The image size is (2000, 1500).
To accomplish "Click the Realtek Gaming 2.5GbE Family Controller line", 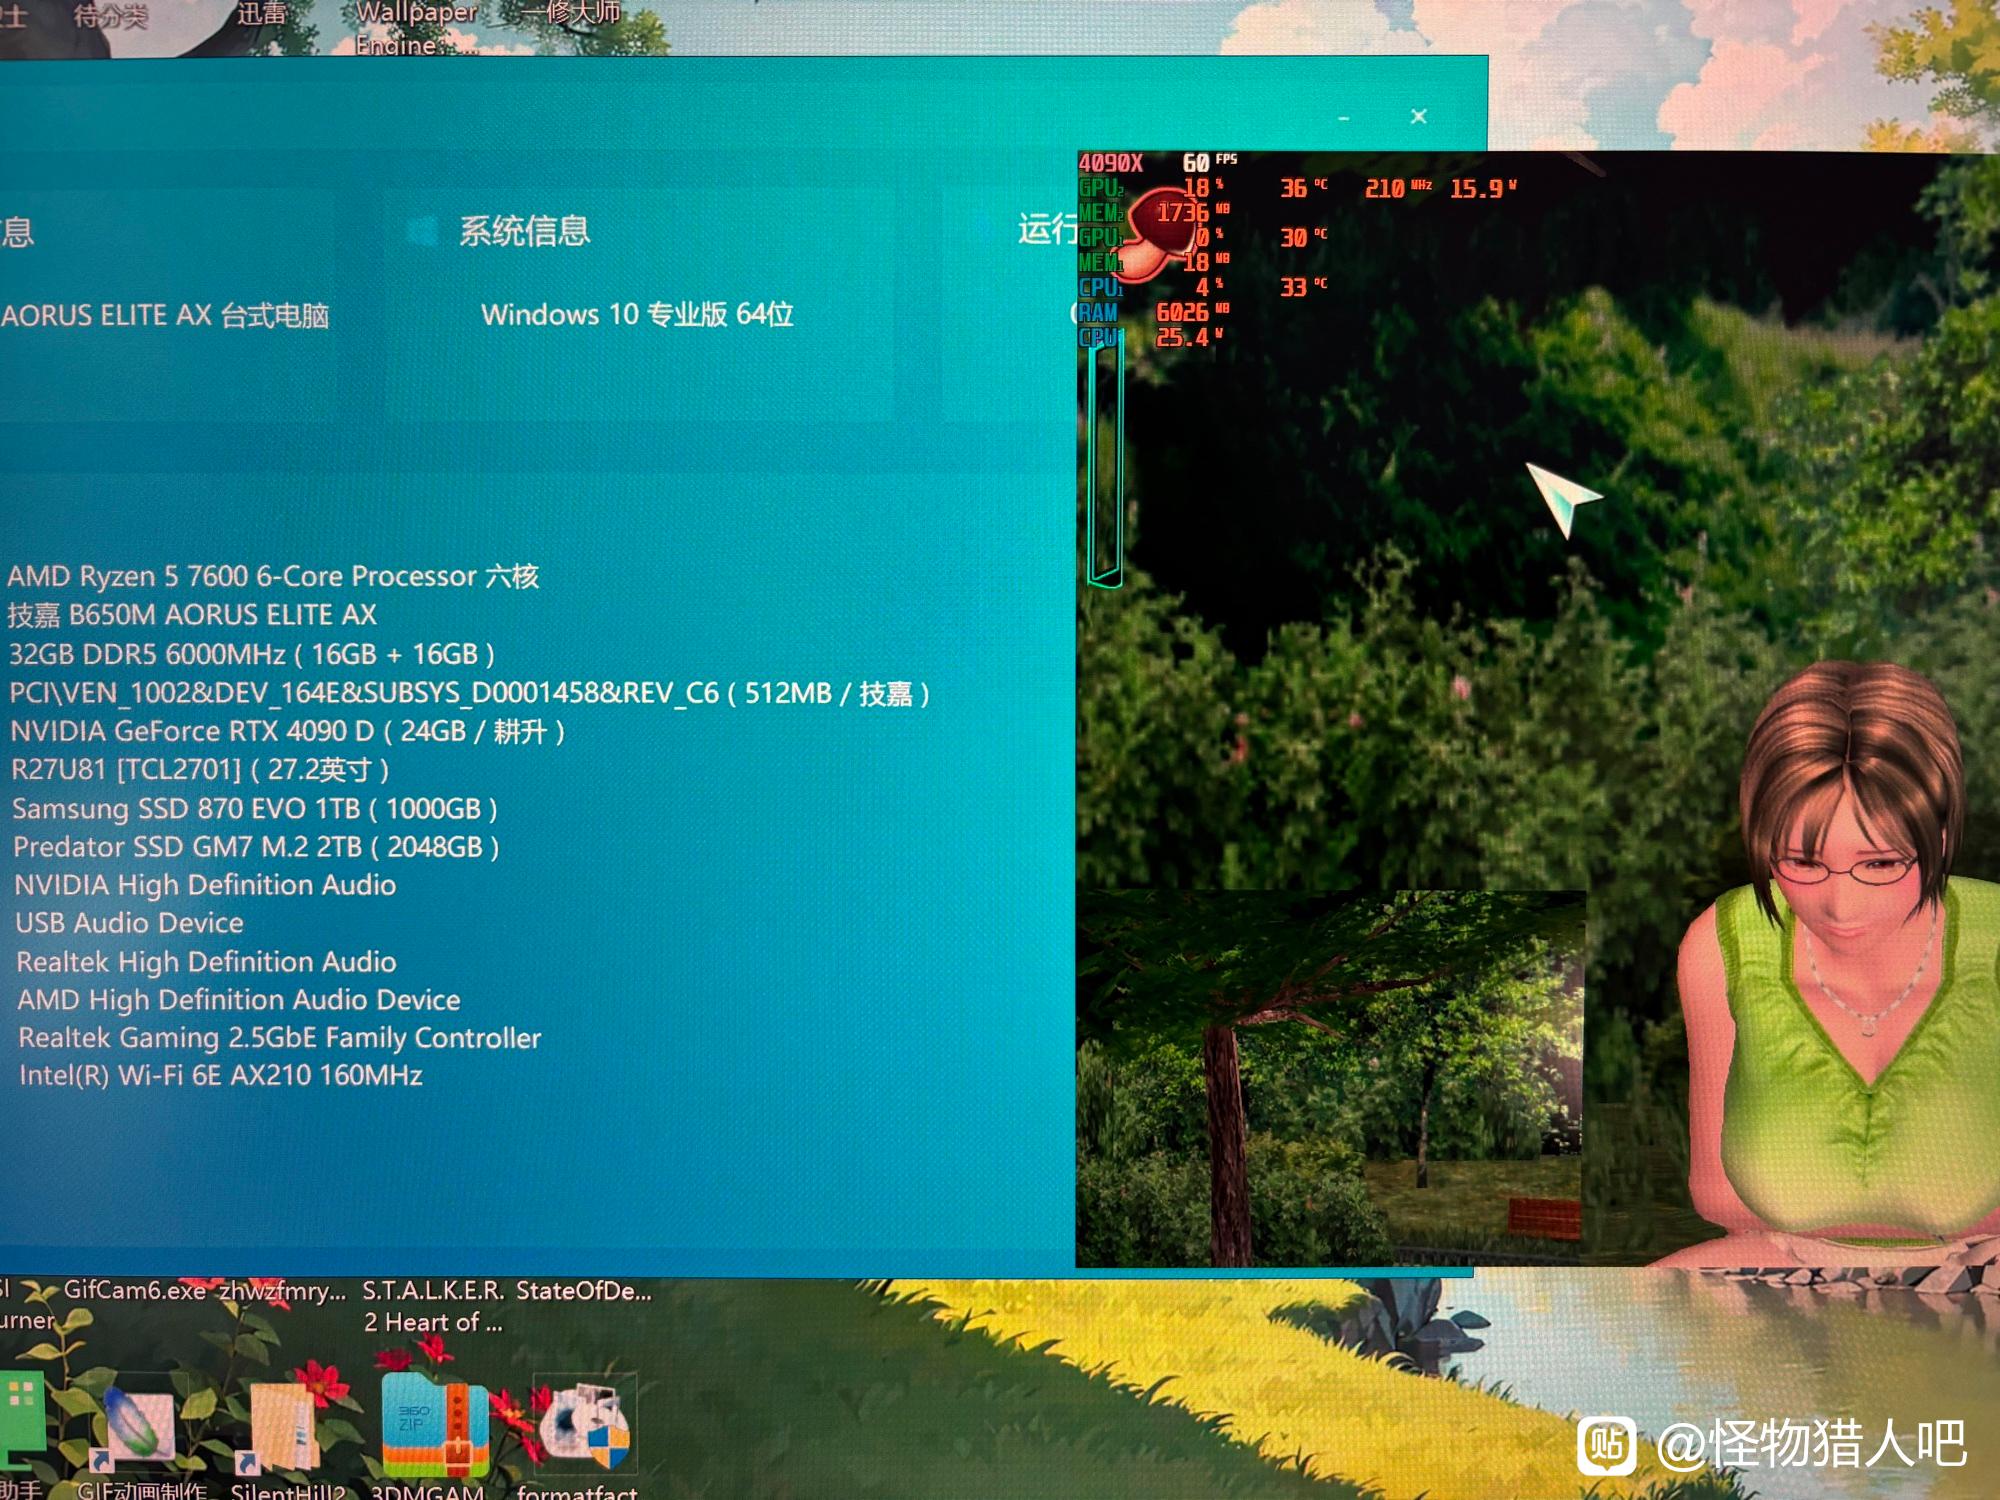I will point(280,1038).
